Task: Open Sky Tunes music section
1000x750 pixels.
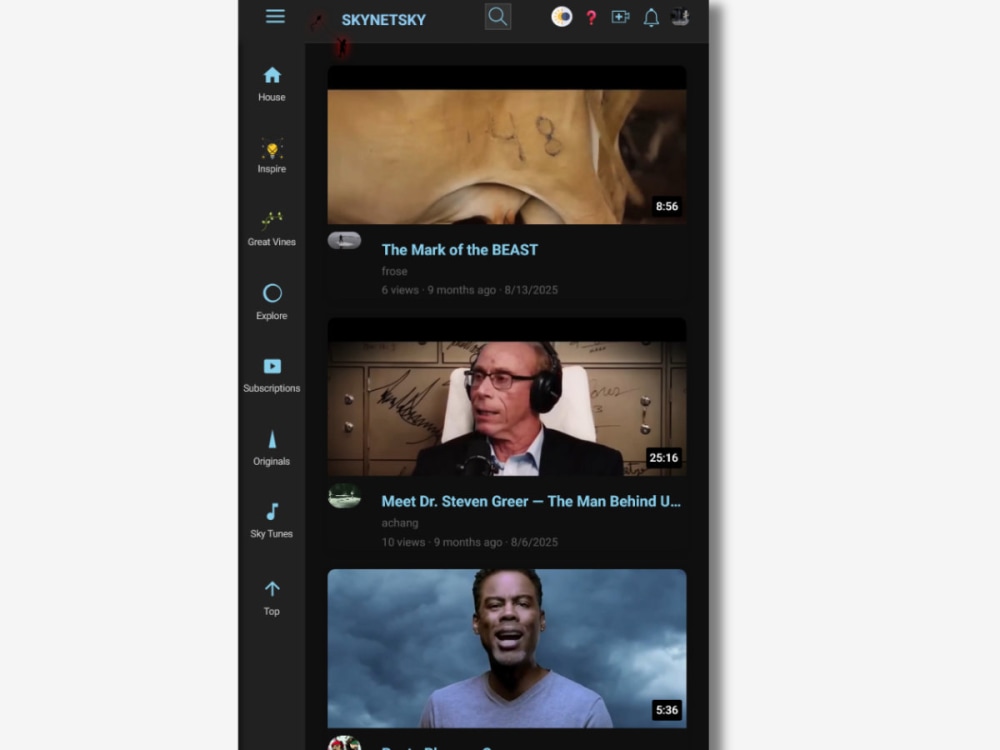Action: [272, 520]
